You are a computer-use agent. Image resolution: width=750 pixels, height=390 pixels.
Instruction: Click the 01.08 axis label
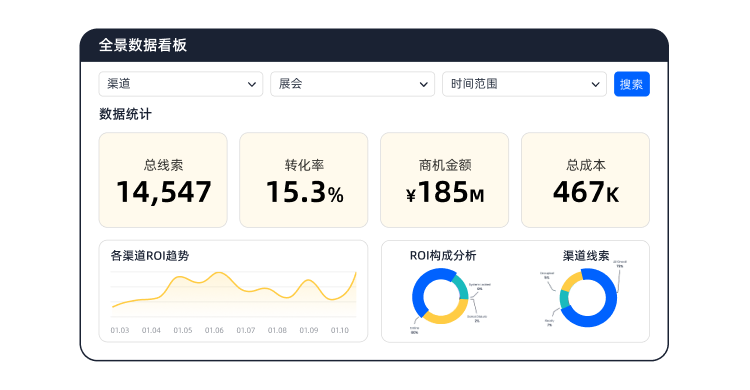(277, 330)
